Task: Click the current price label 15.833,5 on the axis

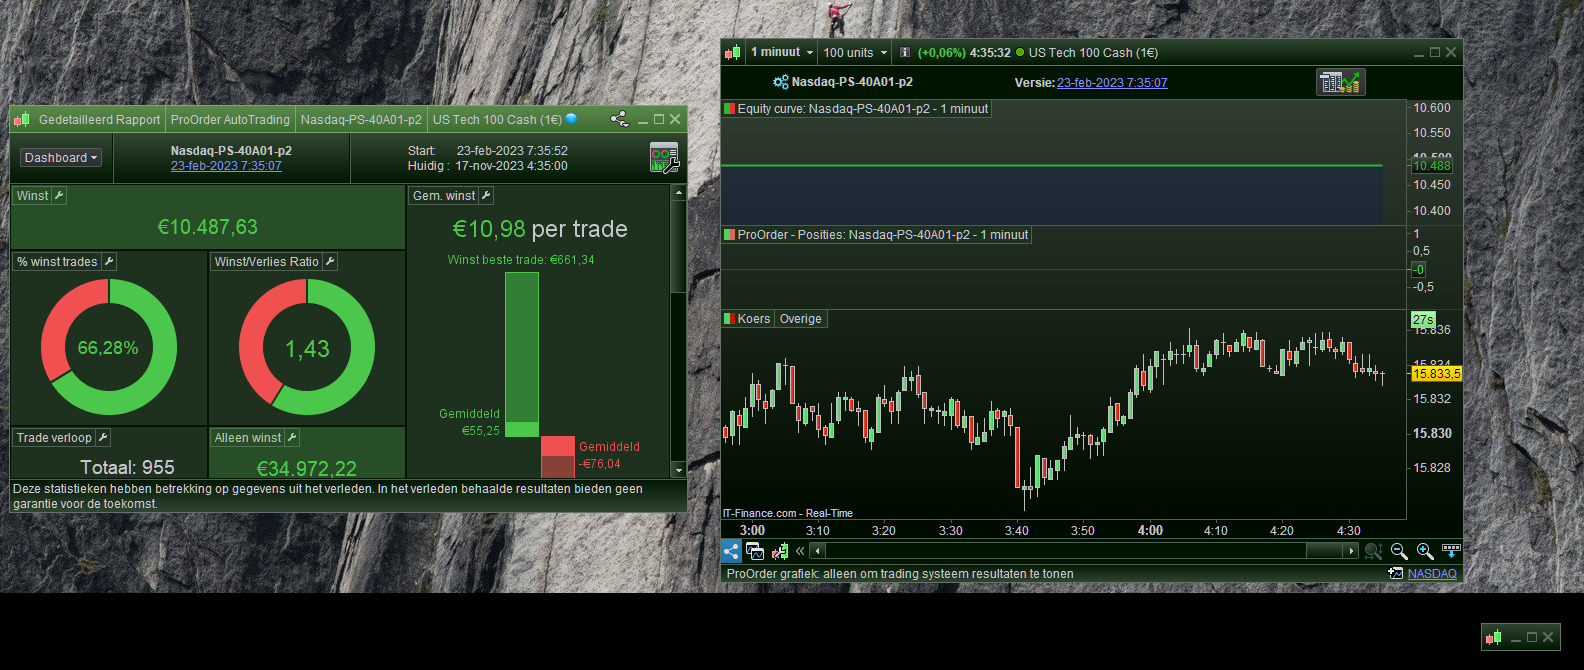Action: click(1436, 374)
